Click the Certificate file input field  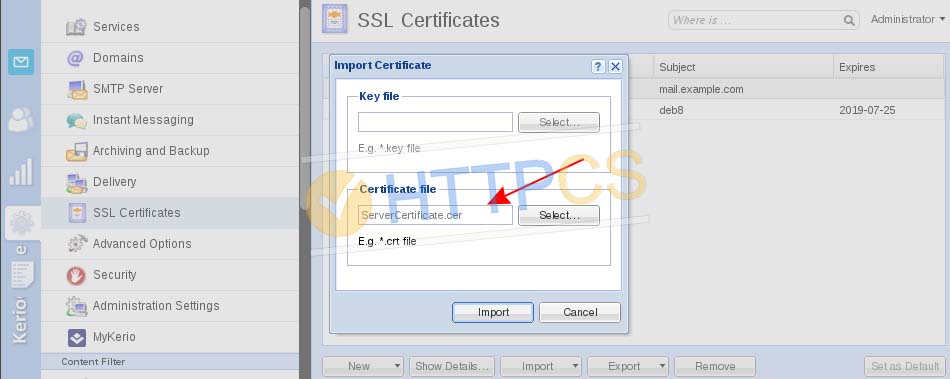click(435, 215)
